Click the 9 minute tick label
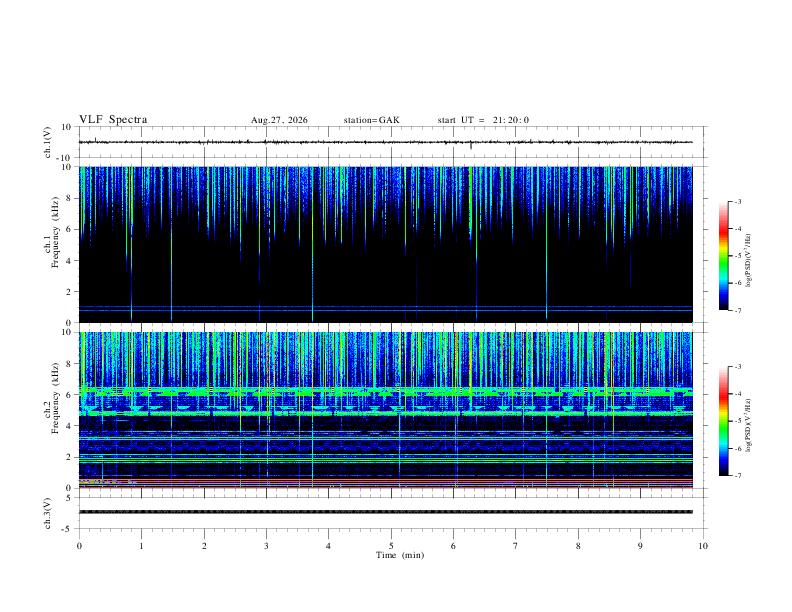The width and height of the screenshot is (792, 612). point(640,546)
